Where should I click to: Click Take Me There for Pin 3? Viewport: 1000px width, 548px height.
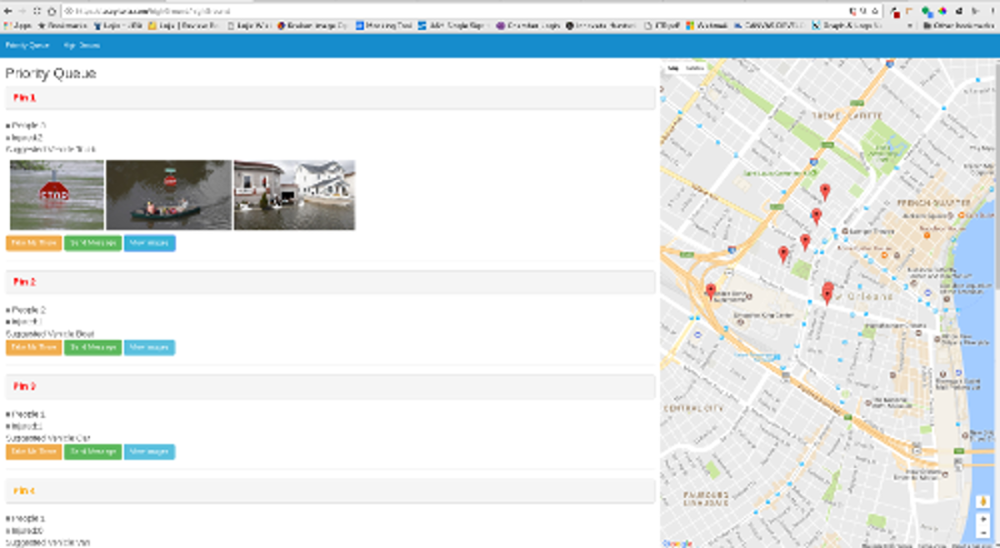pos(34,452)
